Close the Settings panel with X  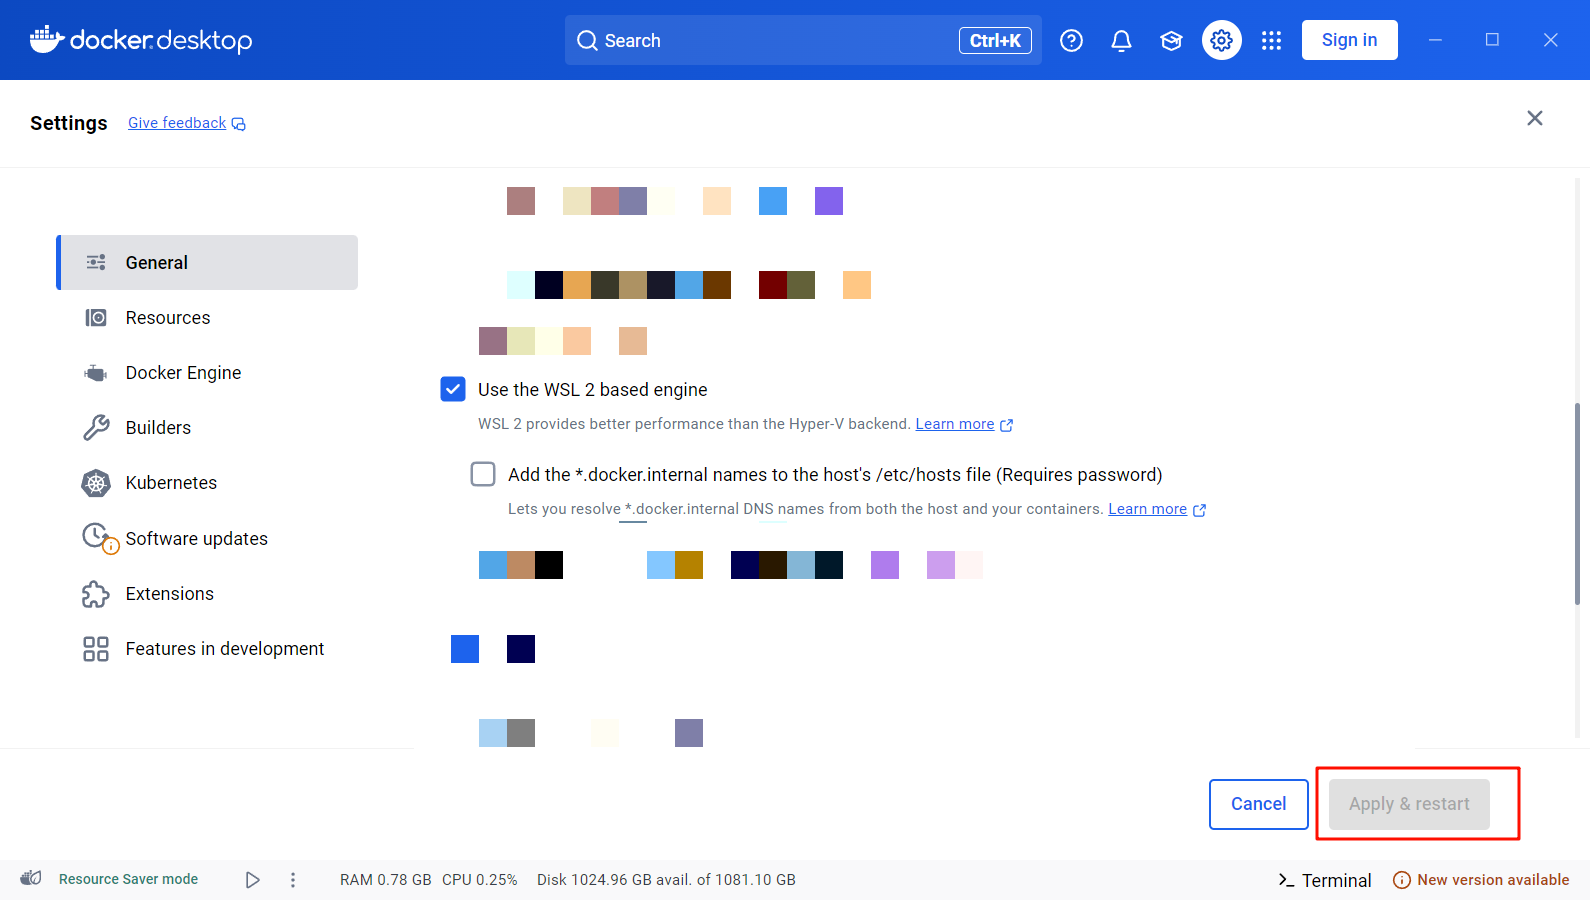[1535, 118]
